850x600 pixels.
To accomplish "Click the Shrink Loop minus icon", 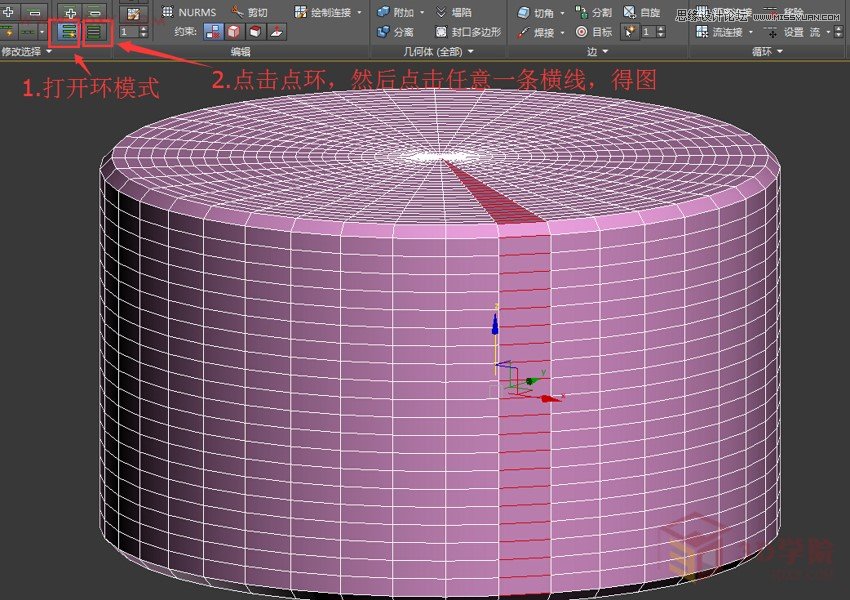I will (95, 12).
